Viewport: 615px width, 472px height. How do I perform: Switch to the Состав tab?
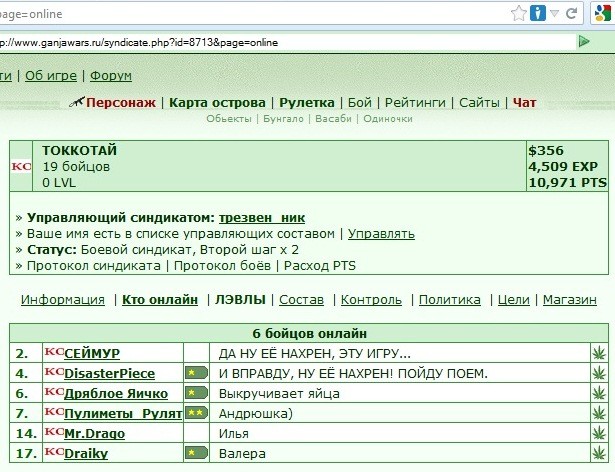click(x=301, y=300)
